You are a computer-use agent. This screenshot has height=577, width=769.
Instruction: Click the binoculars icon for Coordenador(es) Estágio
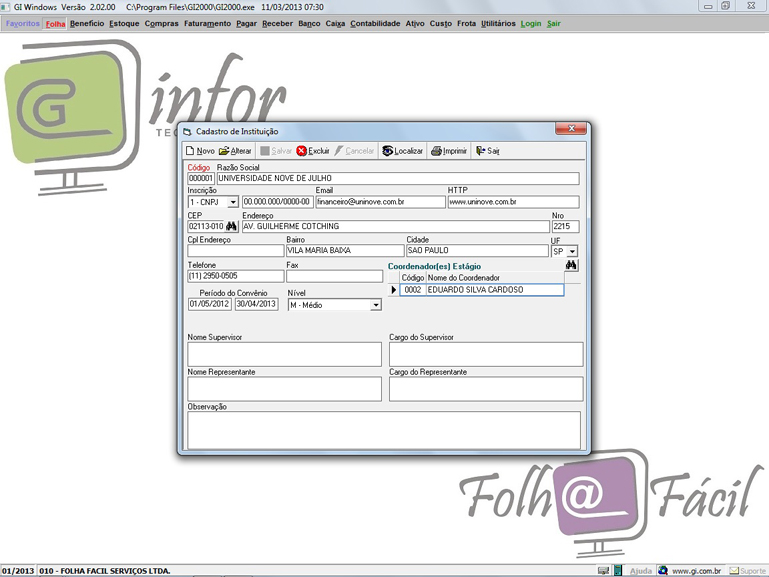pyautogui.click(x=571, y=265)
